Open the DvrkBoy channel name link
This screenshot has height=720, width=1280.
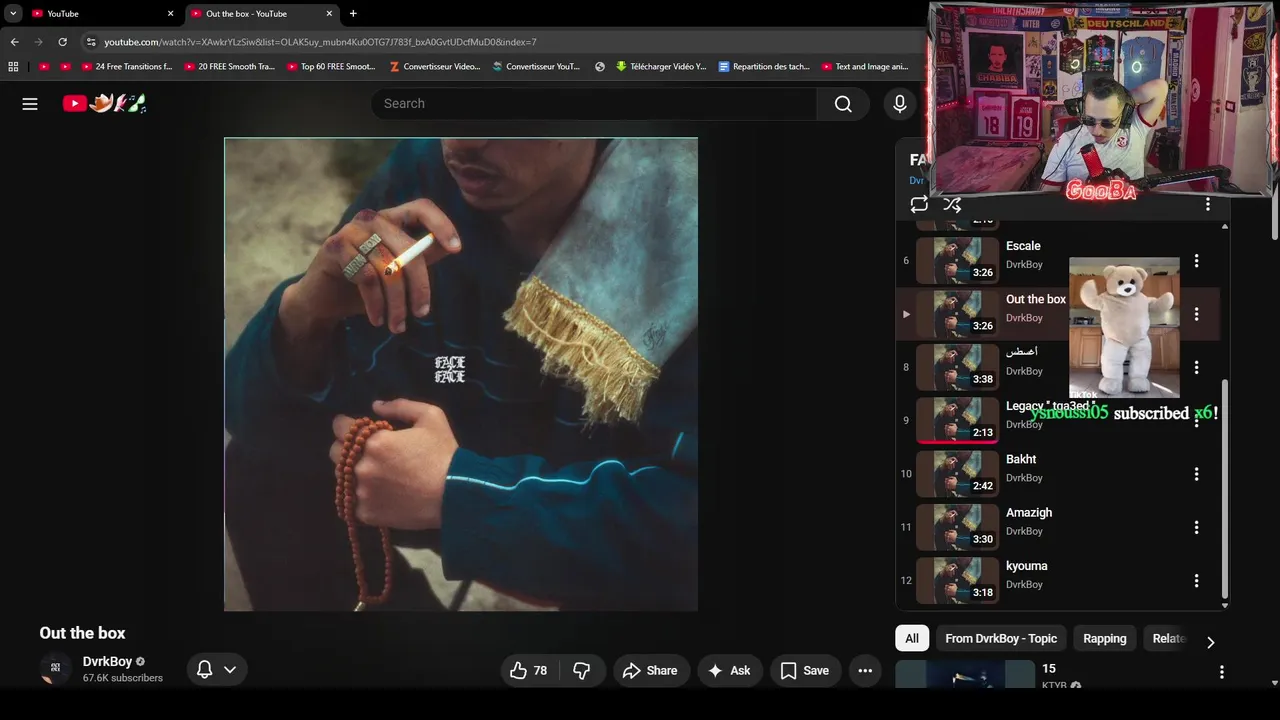coord(107,662)
